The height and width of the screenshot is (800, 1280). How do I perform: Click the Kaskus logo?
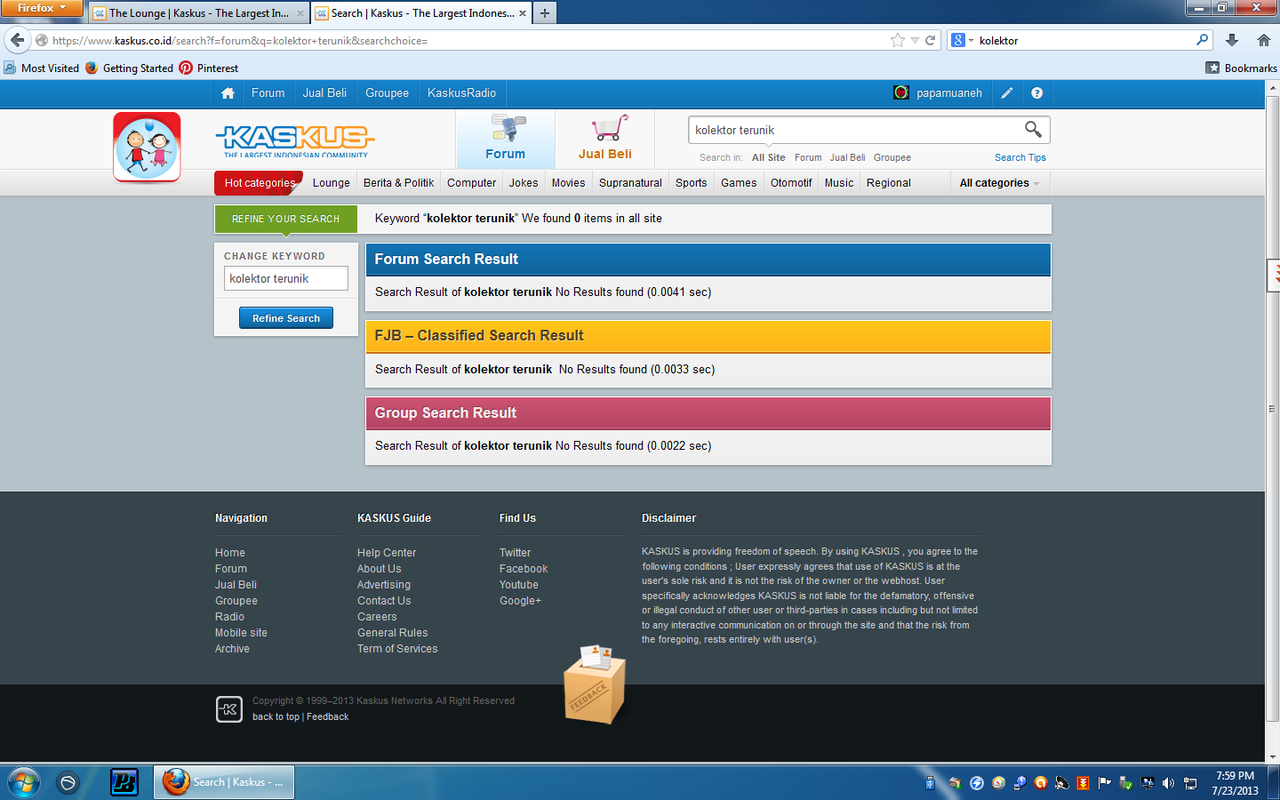tap(295, 140)
